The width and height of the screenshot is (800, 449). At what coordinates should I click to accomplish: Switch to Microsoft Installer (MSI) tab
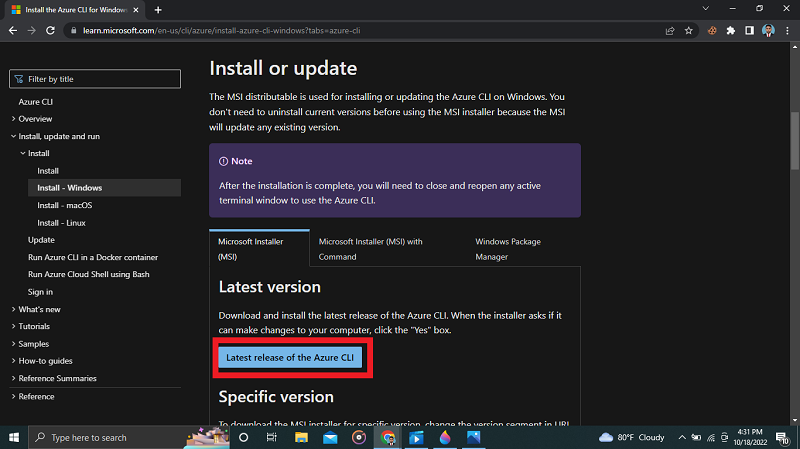pos(259,248)
